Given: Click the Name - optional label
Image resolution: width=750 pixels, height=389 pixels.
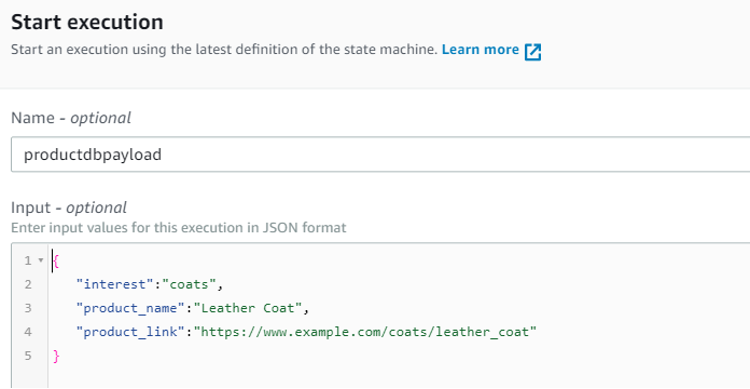Looking at the screenshot, I should [71, 118].
